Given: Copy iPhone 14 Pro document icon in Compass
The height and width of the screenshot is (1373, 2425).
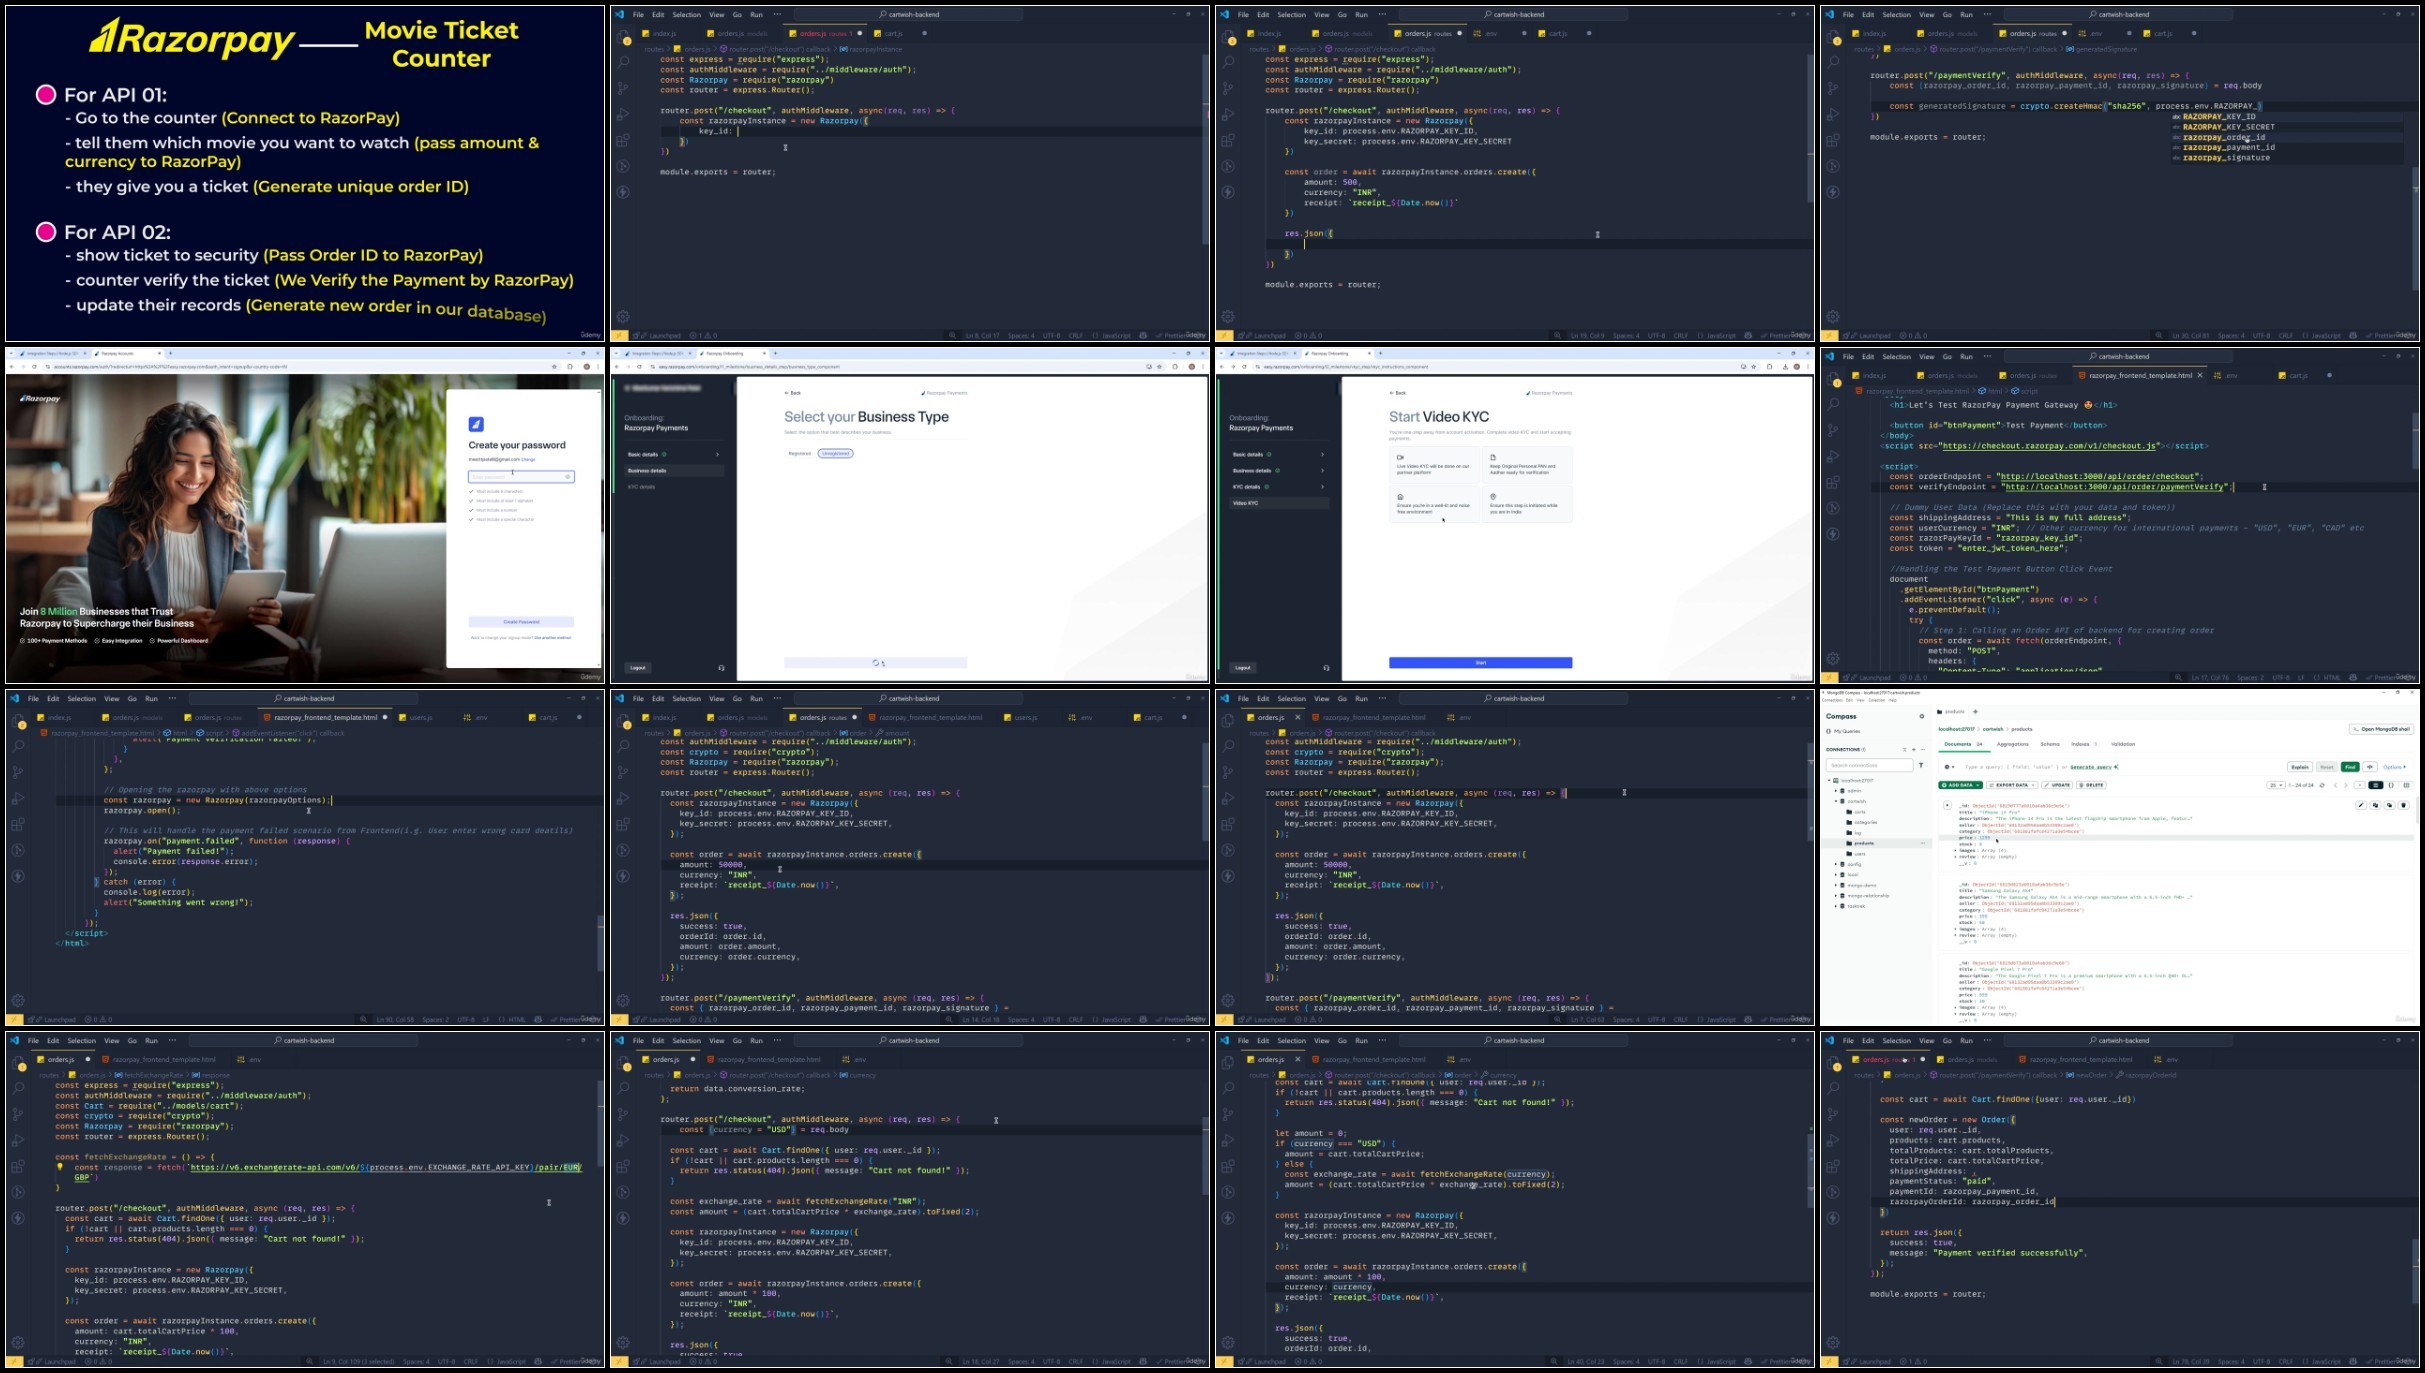Looking at the screenshot, I should click(x=2375, y=805).
